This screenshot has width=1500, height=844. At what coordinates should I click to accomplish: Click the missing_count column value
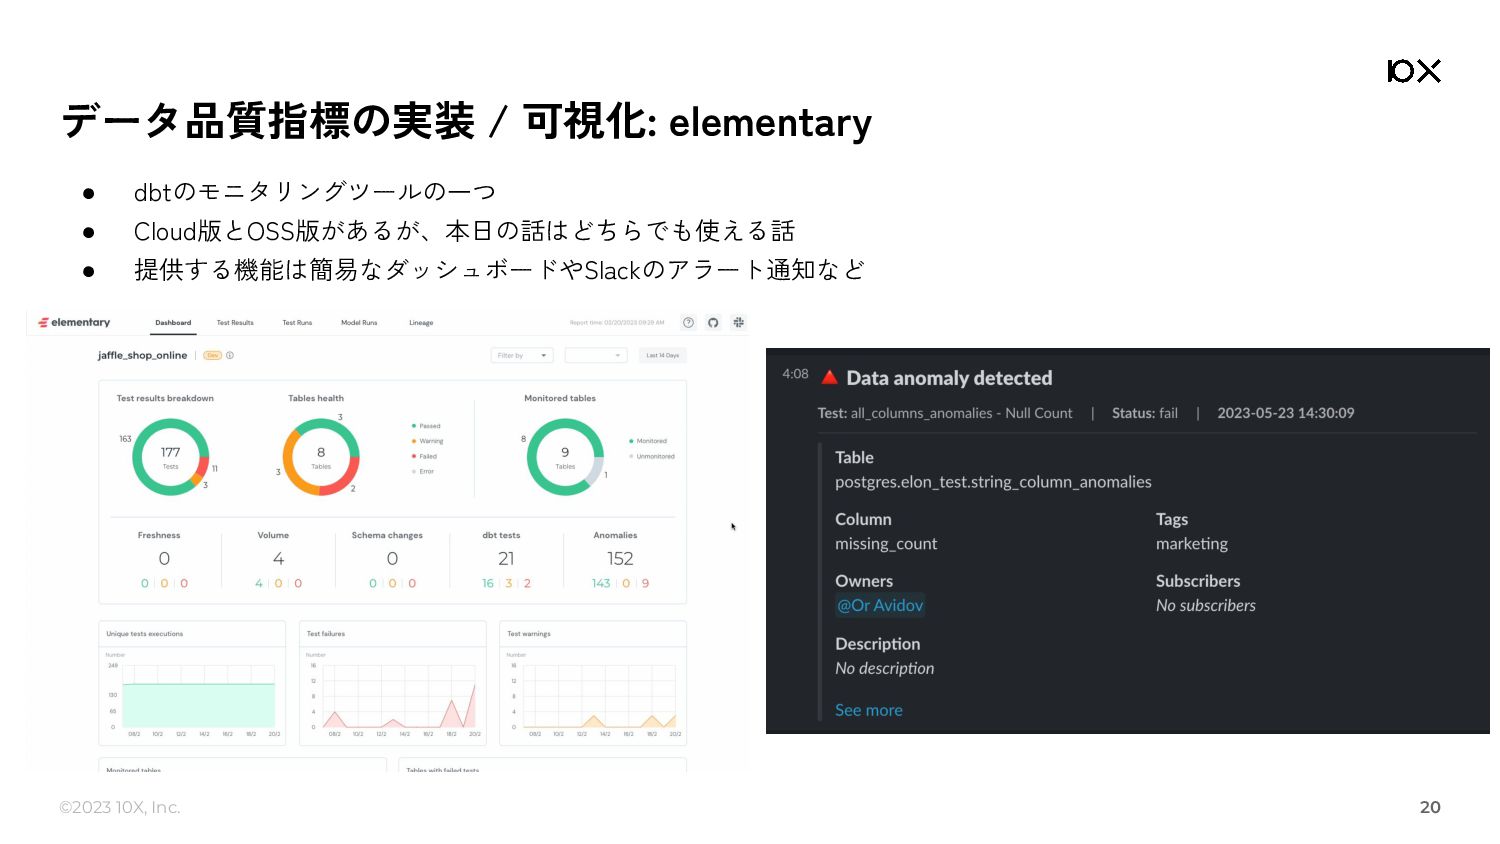886,544
